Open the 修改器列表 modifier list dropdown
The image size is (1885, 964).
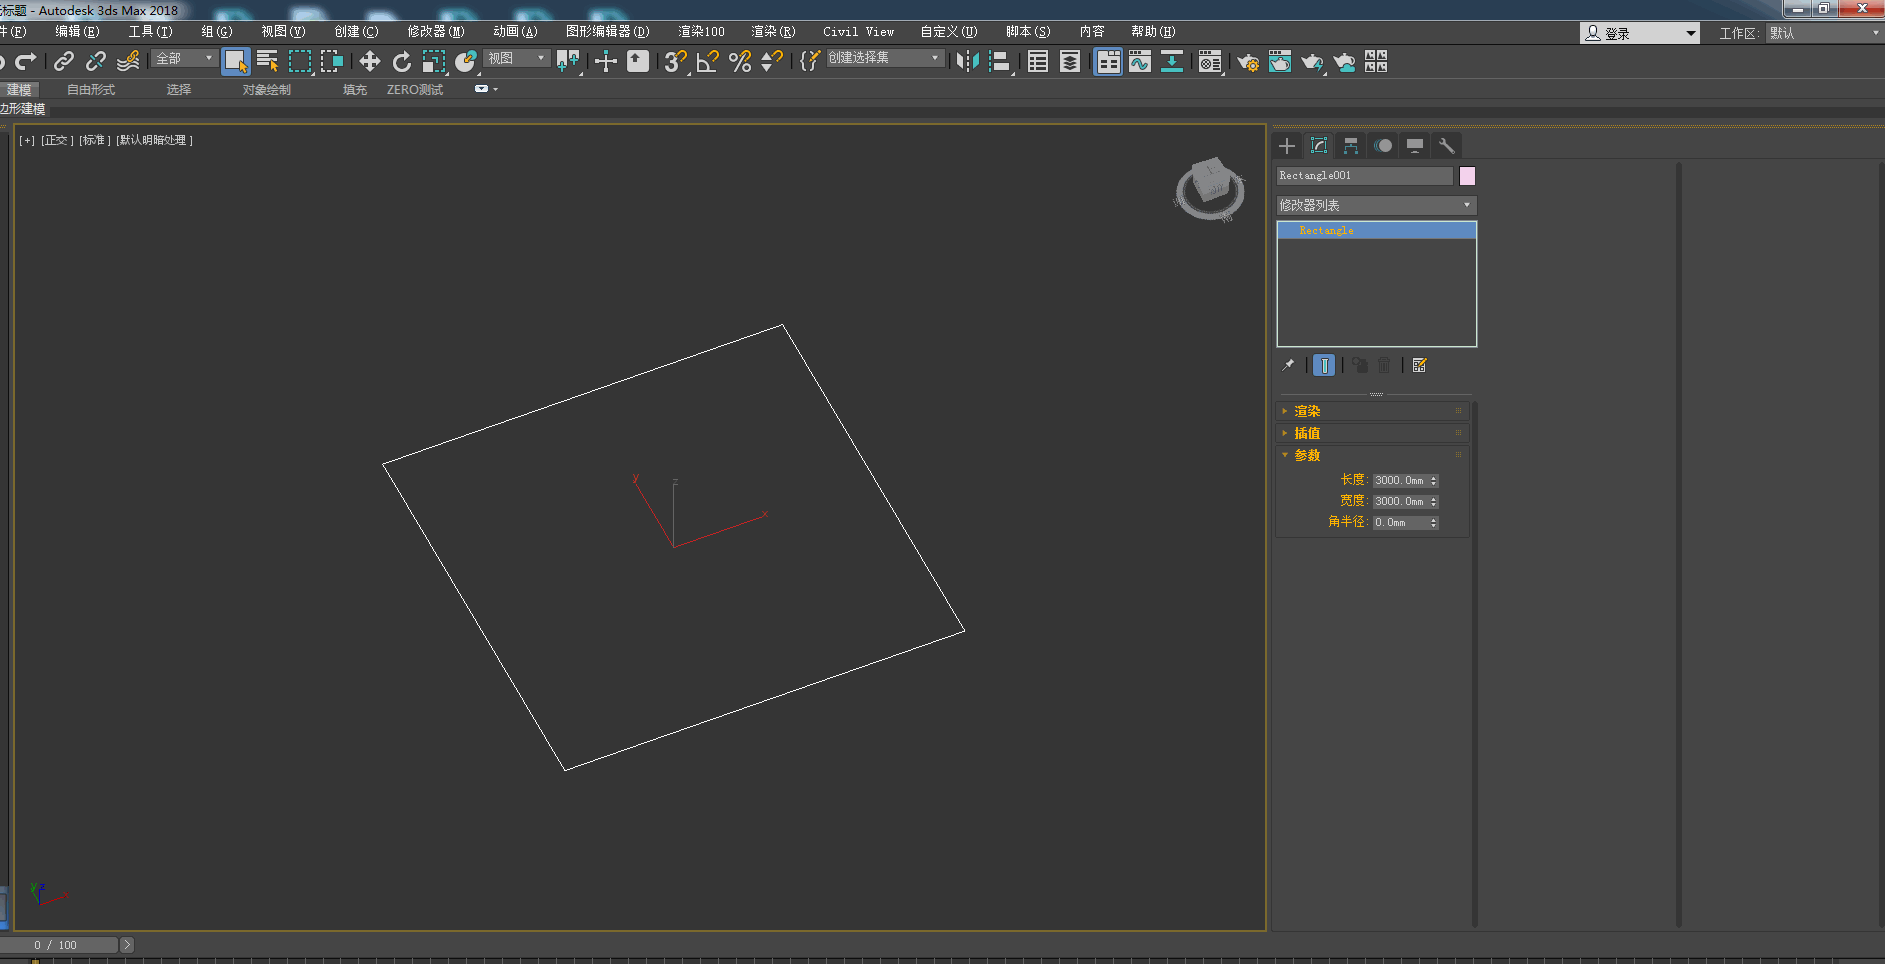pos(1376,205)
